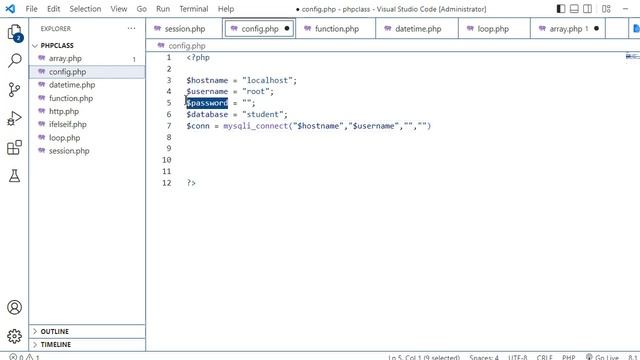The height and width of the screenshot is (360, 640).
Task: Open the Source Control view
Action: 14,90
